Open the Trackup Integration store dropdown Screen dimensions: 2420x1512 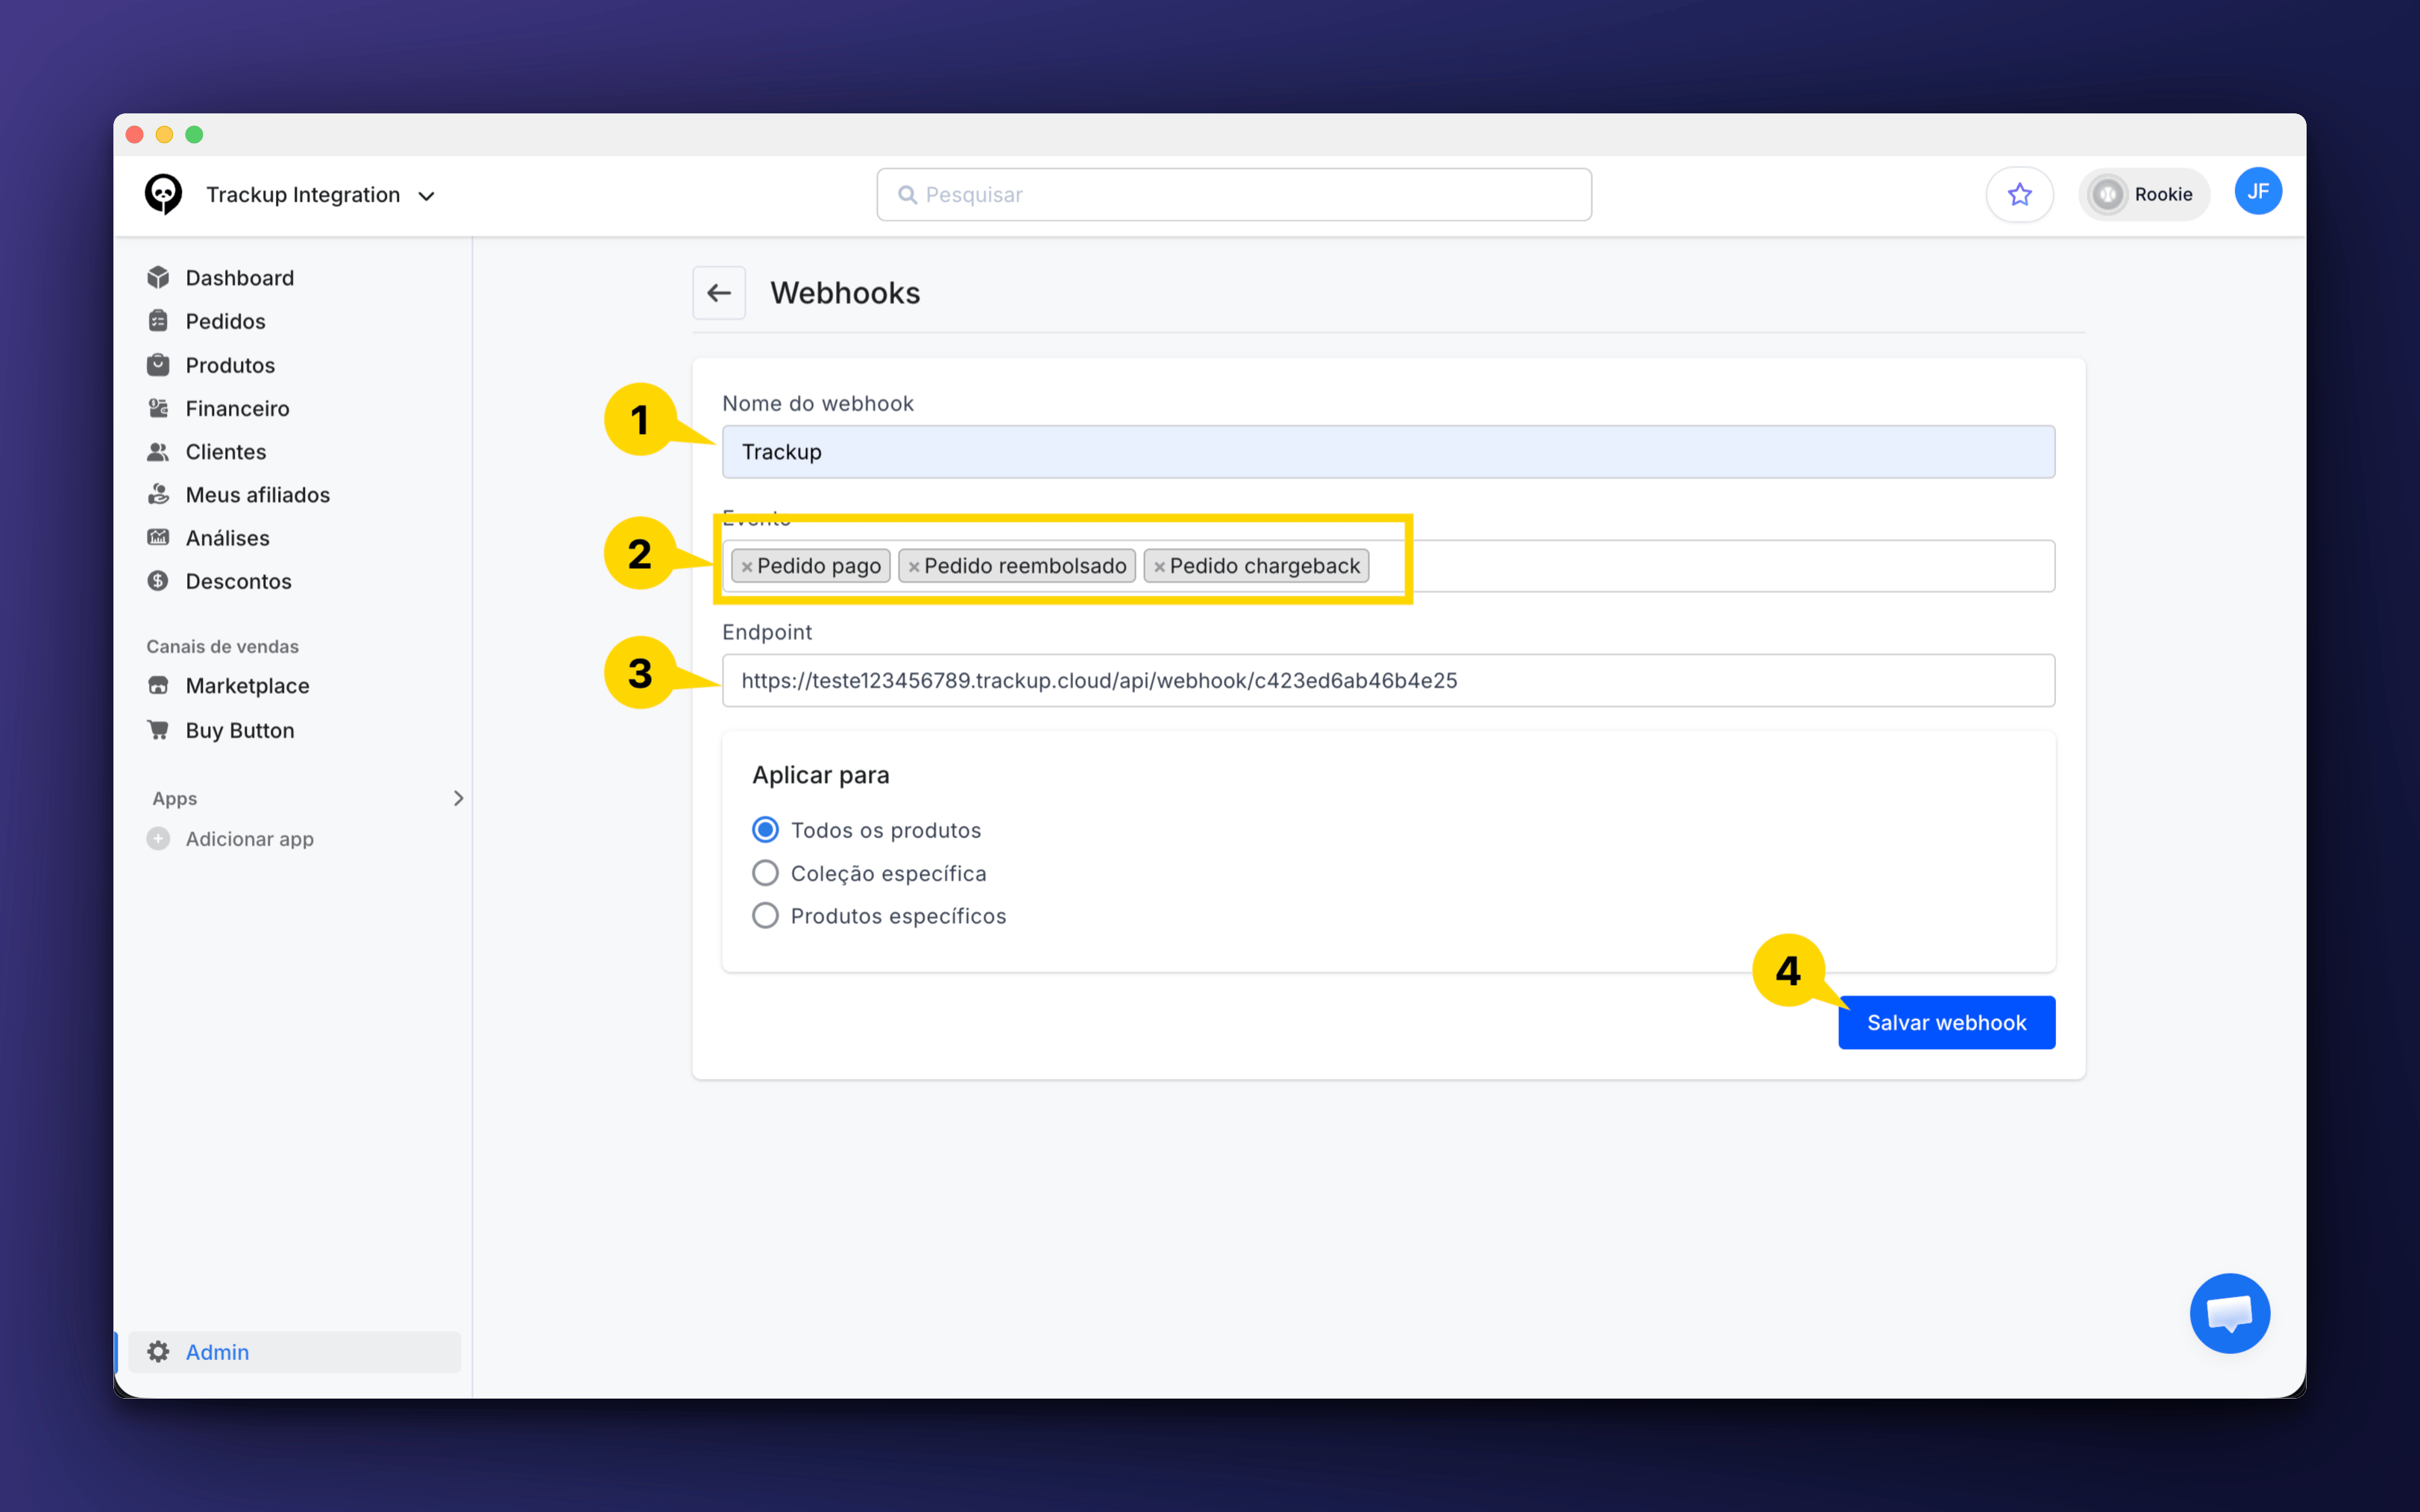[x=320, y=195]
